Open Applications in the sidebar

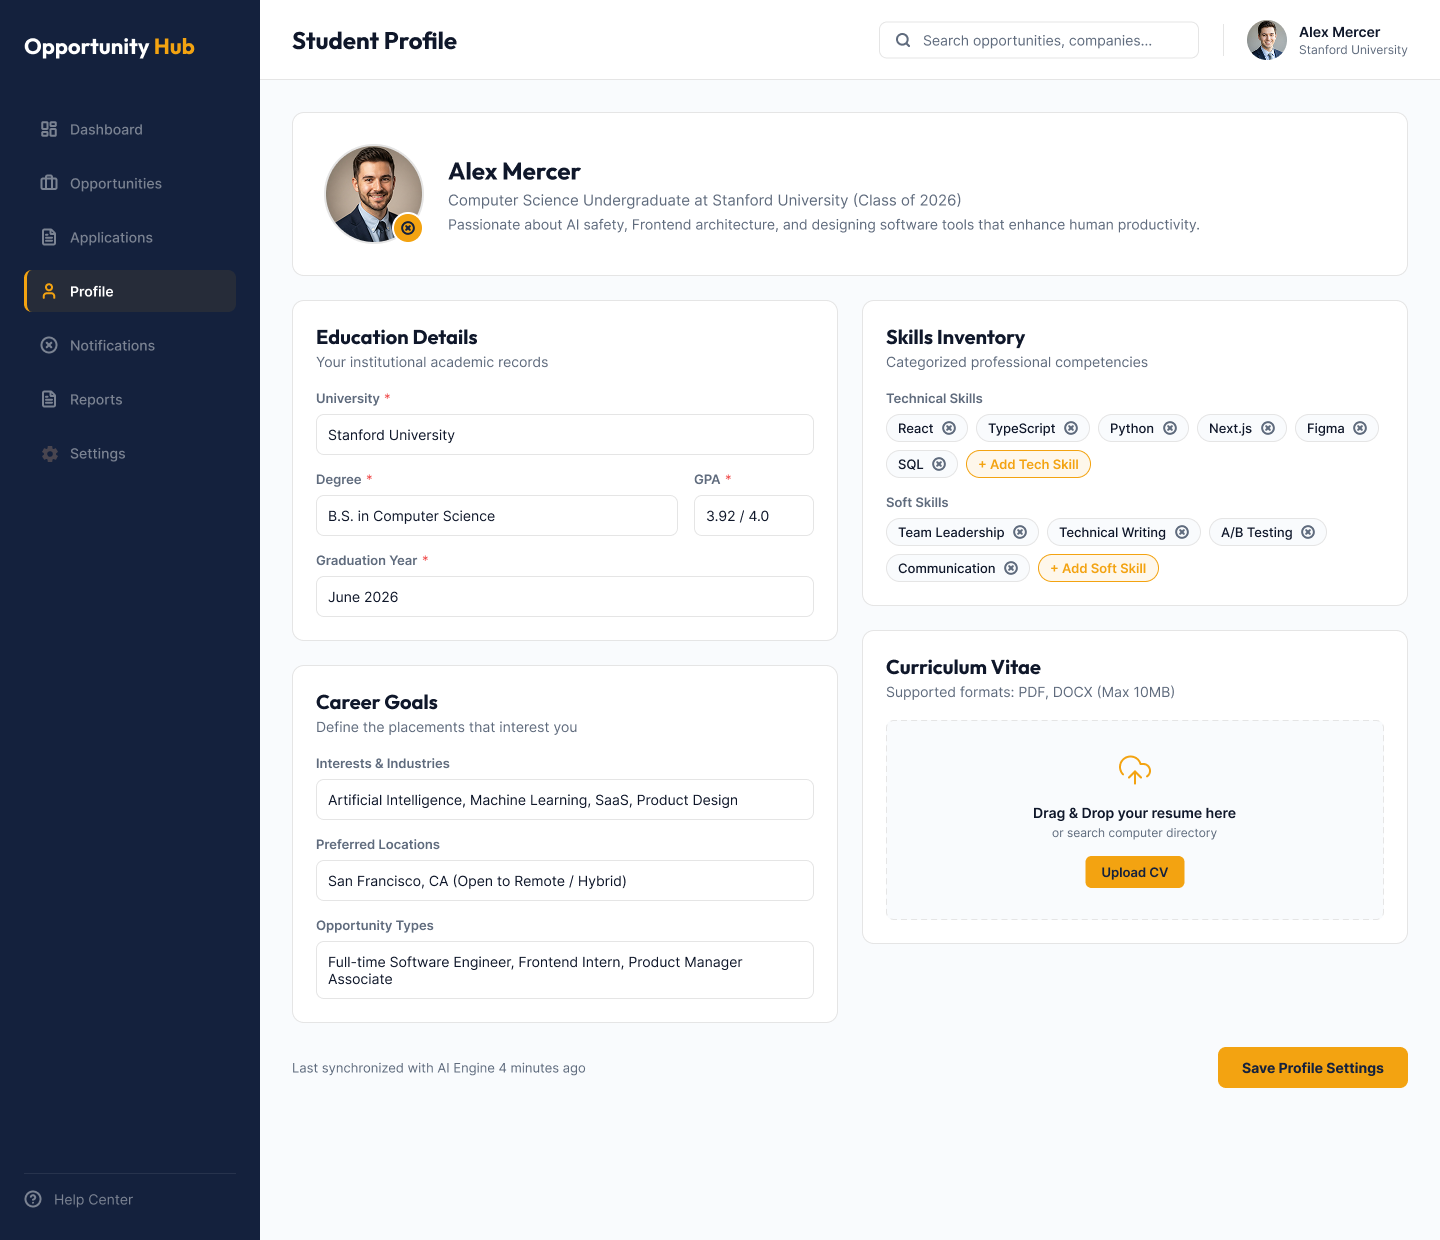(x=130, y=237)
